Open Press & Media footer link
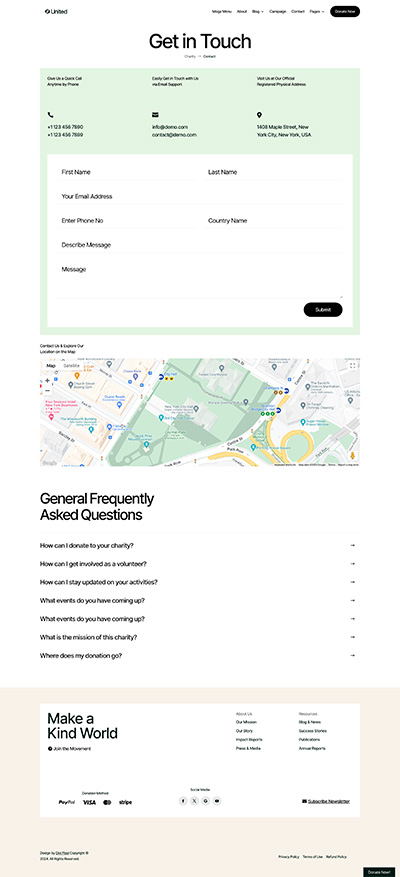This screenshot has width=400, height=877. click(x=248, y=748)
